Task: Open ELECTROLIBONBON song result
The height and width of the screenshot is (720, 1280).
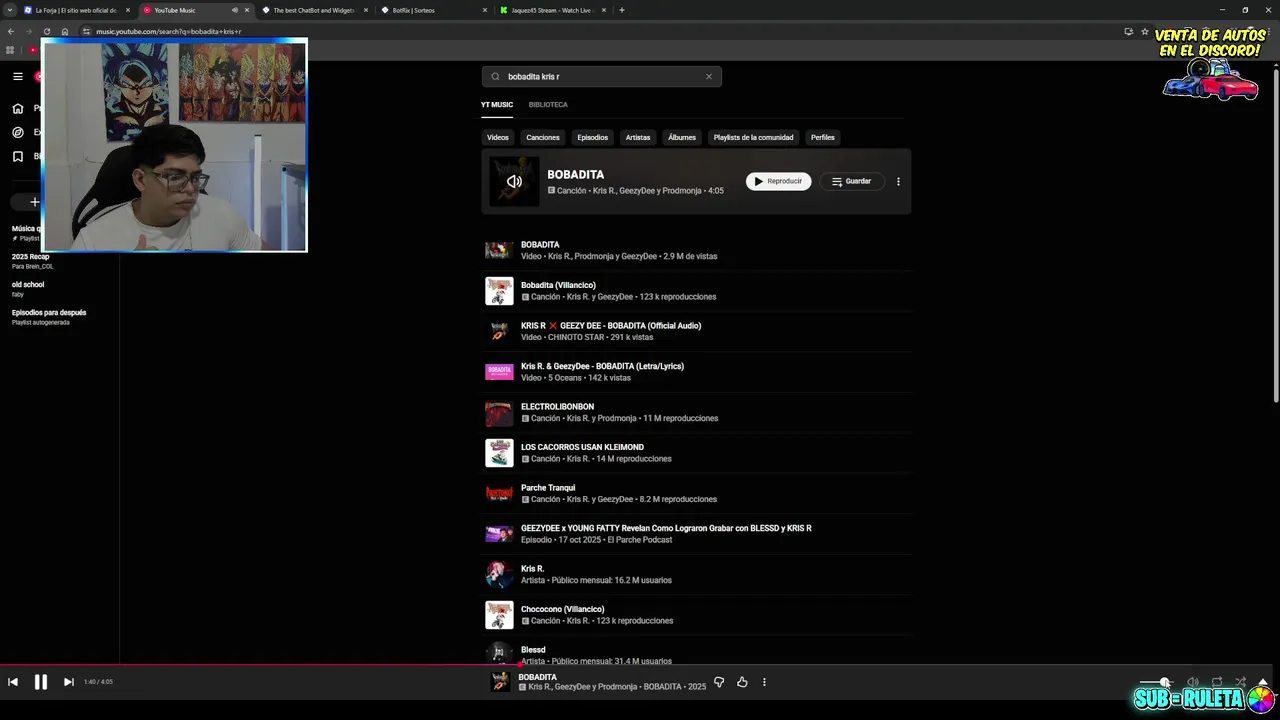Action: coord(696,412)
